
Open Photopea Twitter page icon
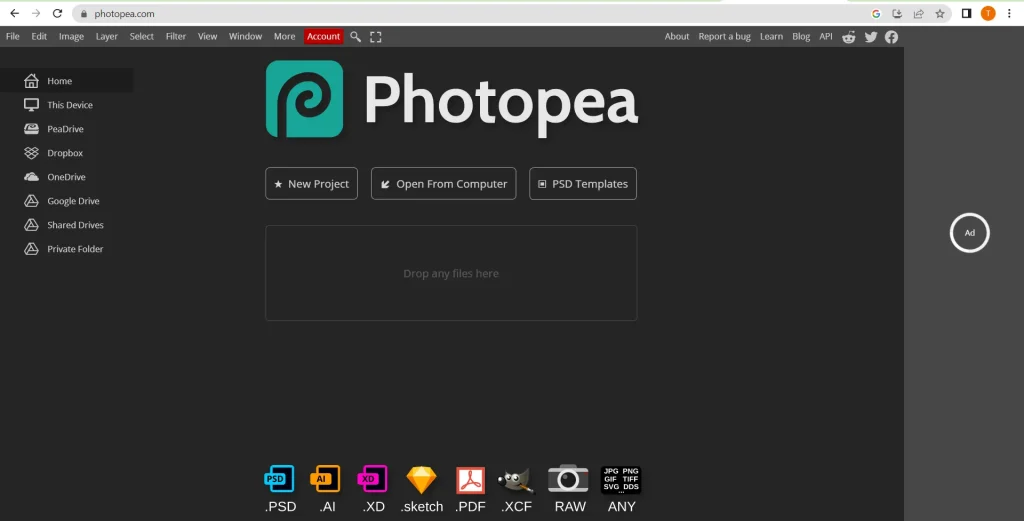click(x=871, y=37)
